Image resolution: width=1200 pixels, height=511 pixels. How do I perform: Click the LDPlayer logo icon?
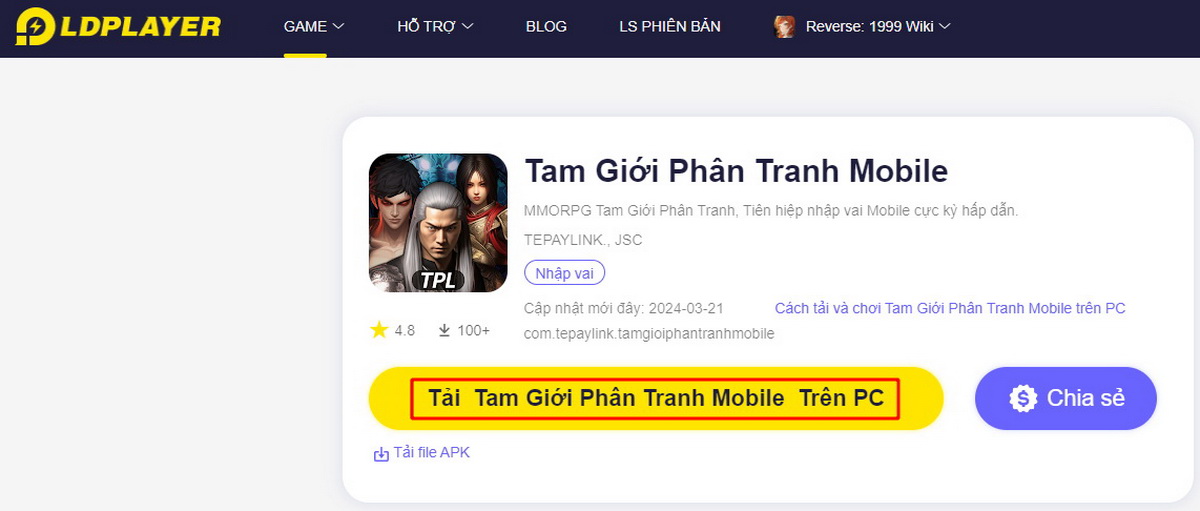(x=37, y=26)
